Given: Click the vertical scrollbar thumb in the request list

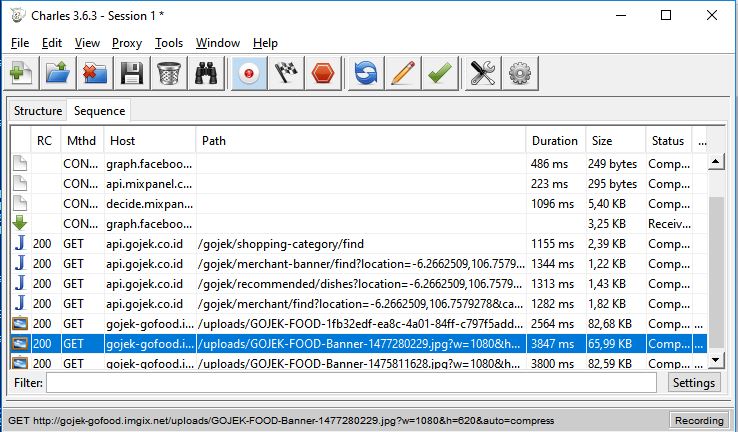Looking at the screenshot, I should (x=715, y=272).
